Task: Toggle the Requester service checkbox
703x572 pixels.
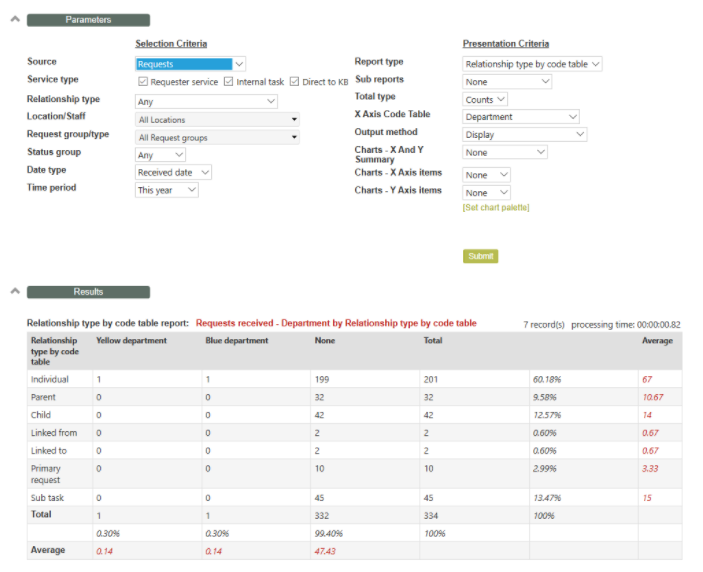Action: click(x=143, y=82)
